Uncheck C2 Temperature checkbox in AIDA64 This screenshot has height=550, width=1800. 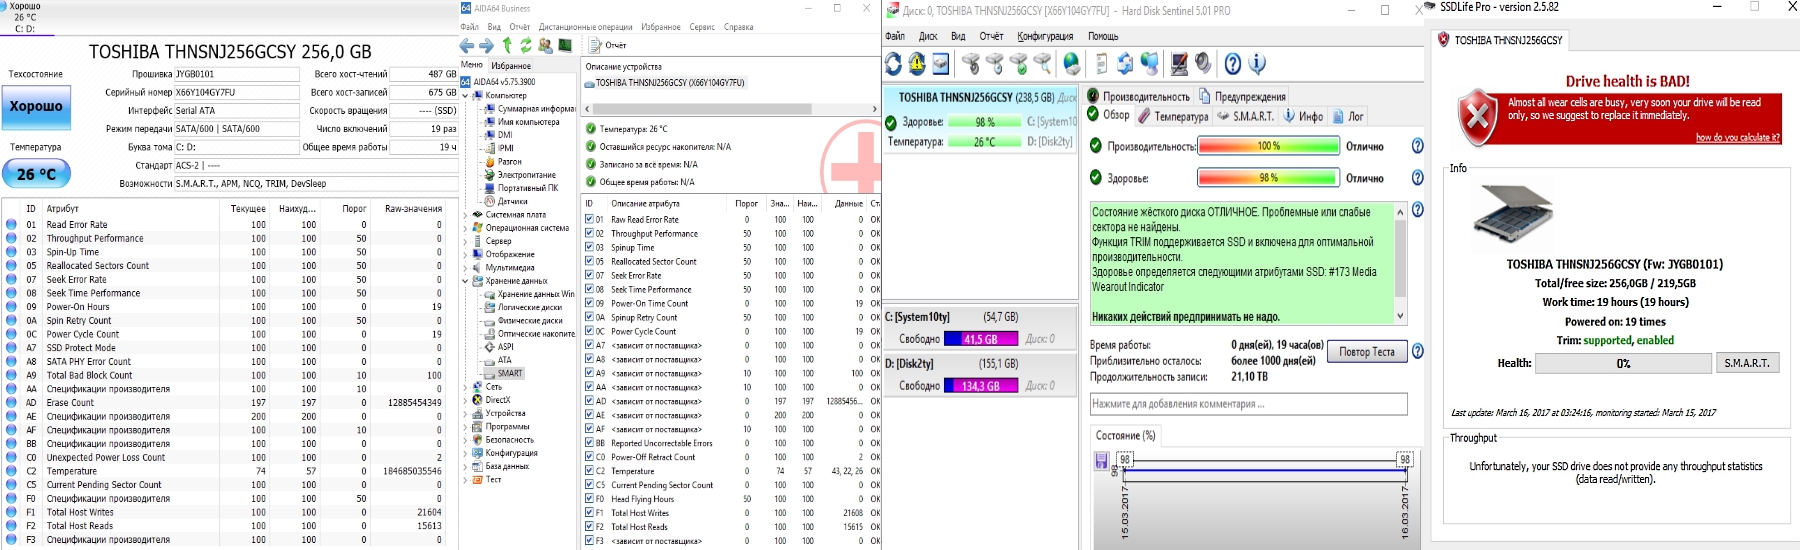589,471
